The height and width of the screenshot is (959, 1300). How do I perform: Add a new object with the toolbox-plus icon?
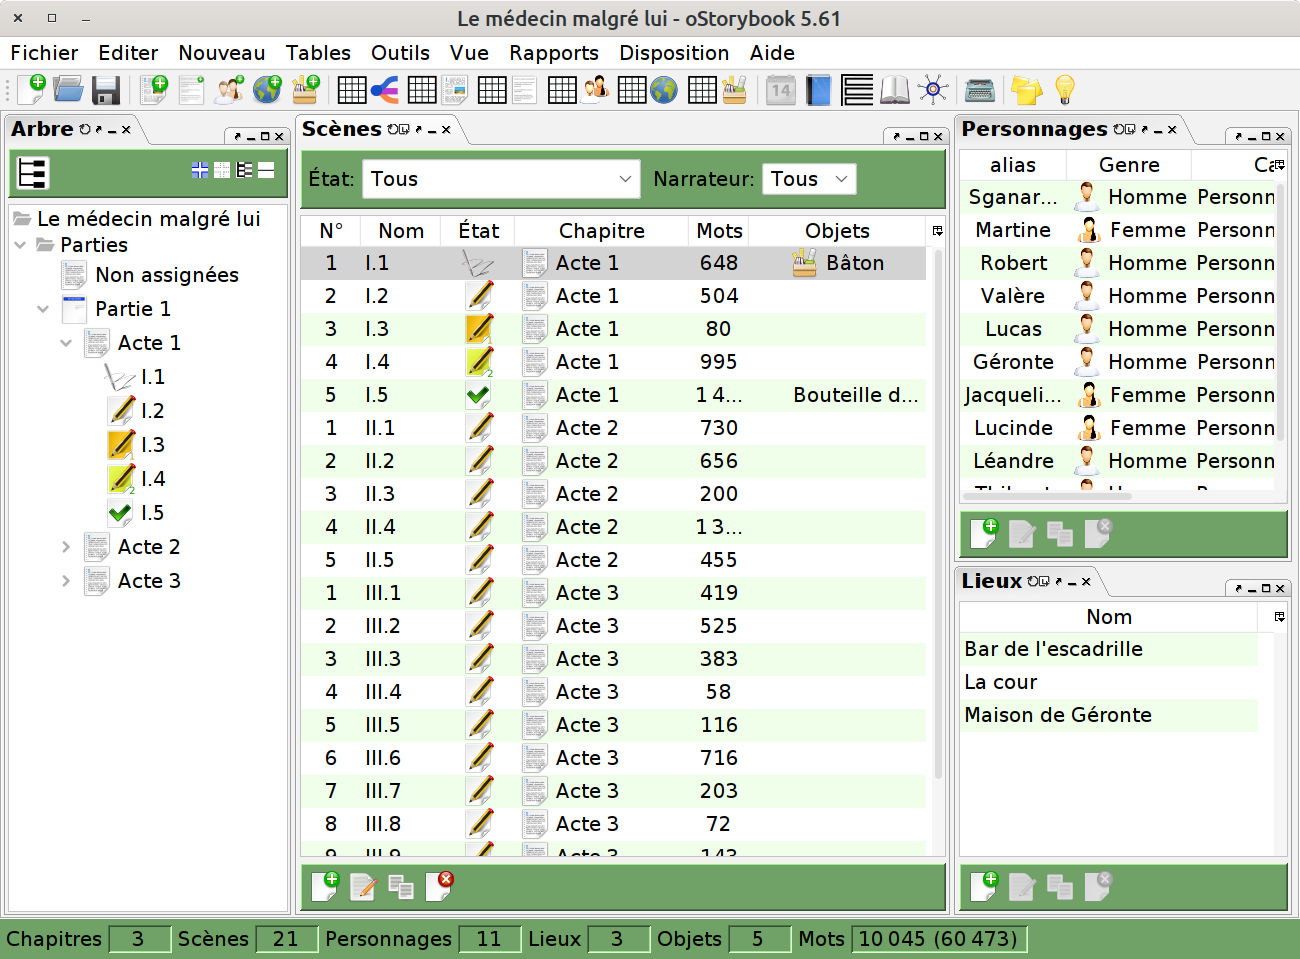[x=305, y=90]
